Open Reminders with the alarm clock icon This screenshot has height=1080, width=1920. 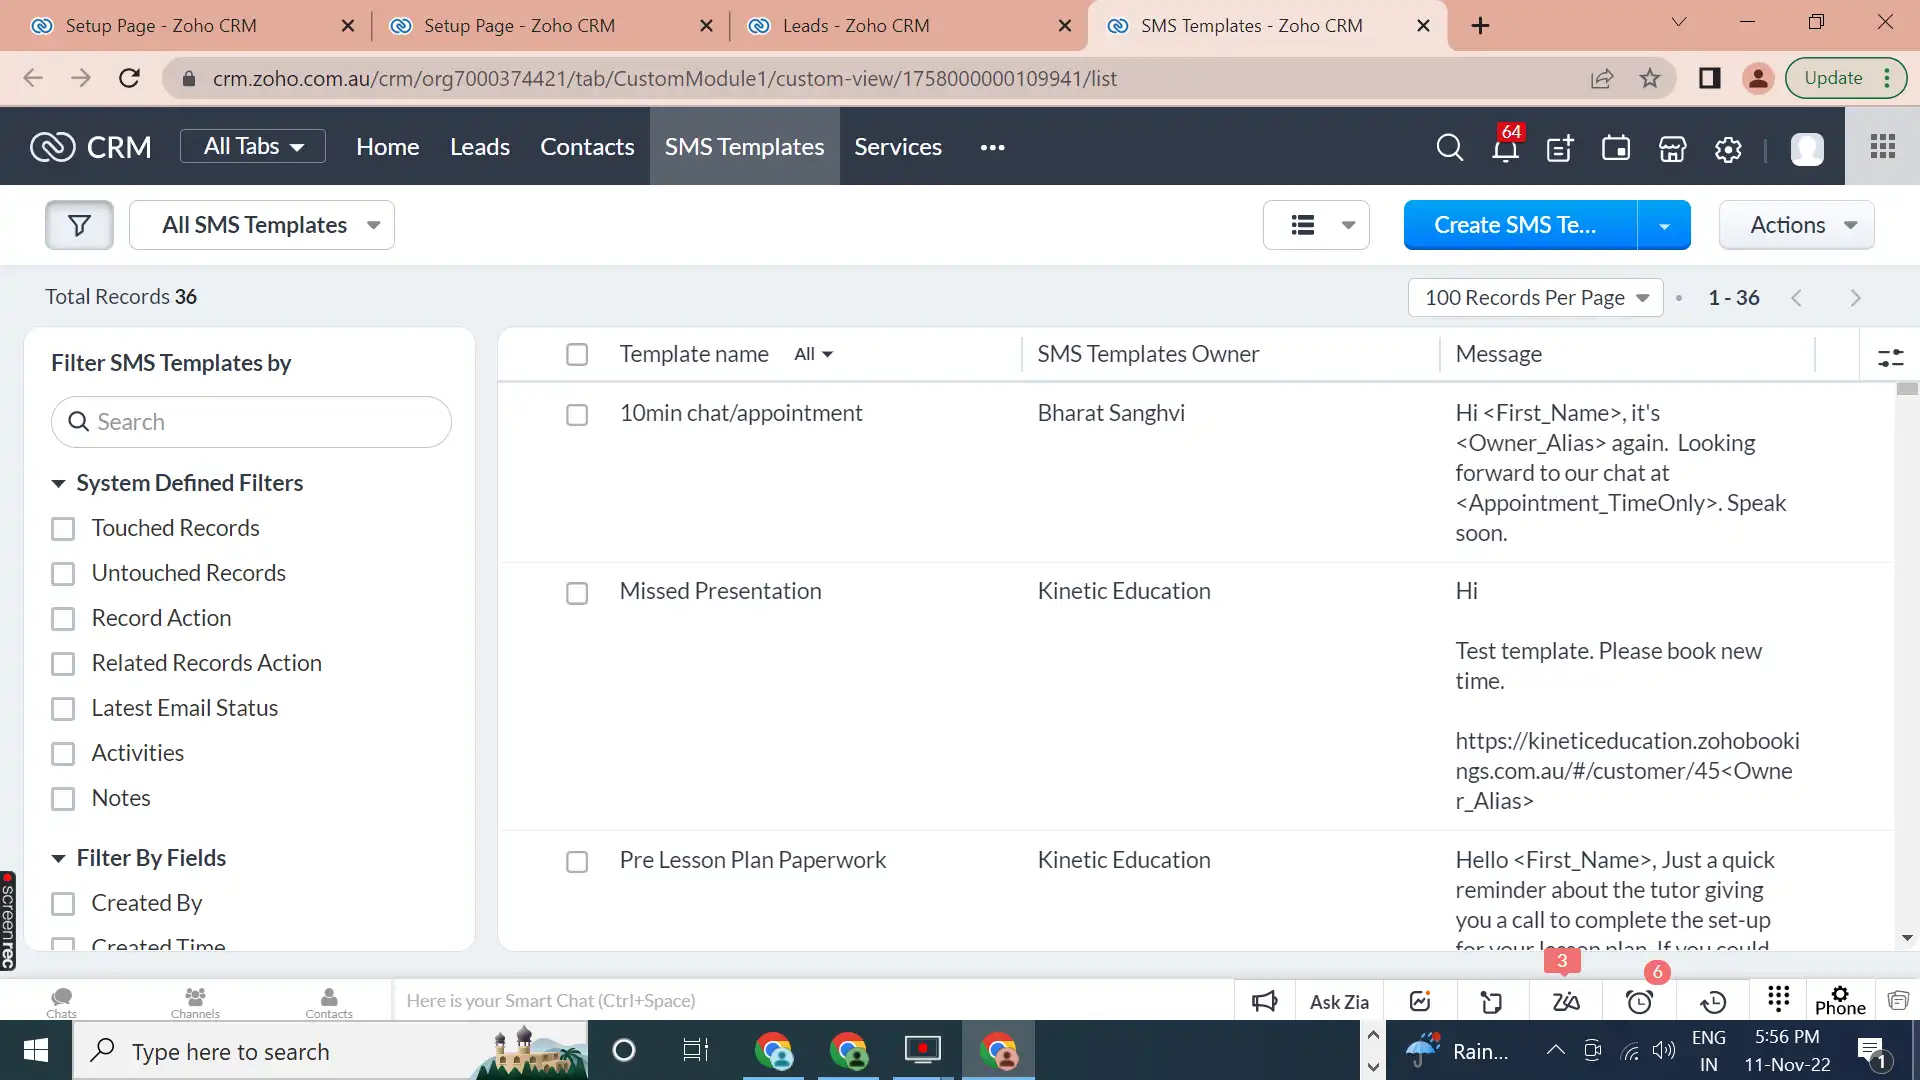tap(1639, 1000)
